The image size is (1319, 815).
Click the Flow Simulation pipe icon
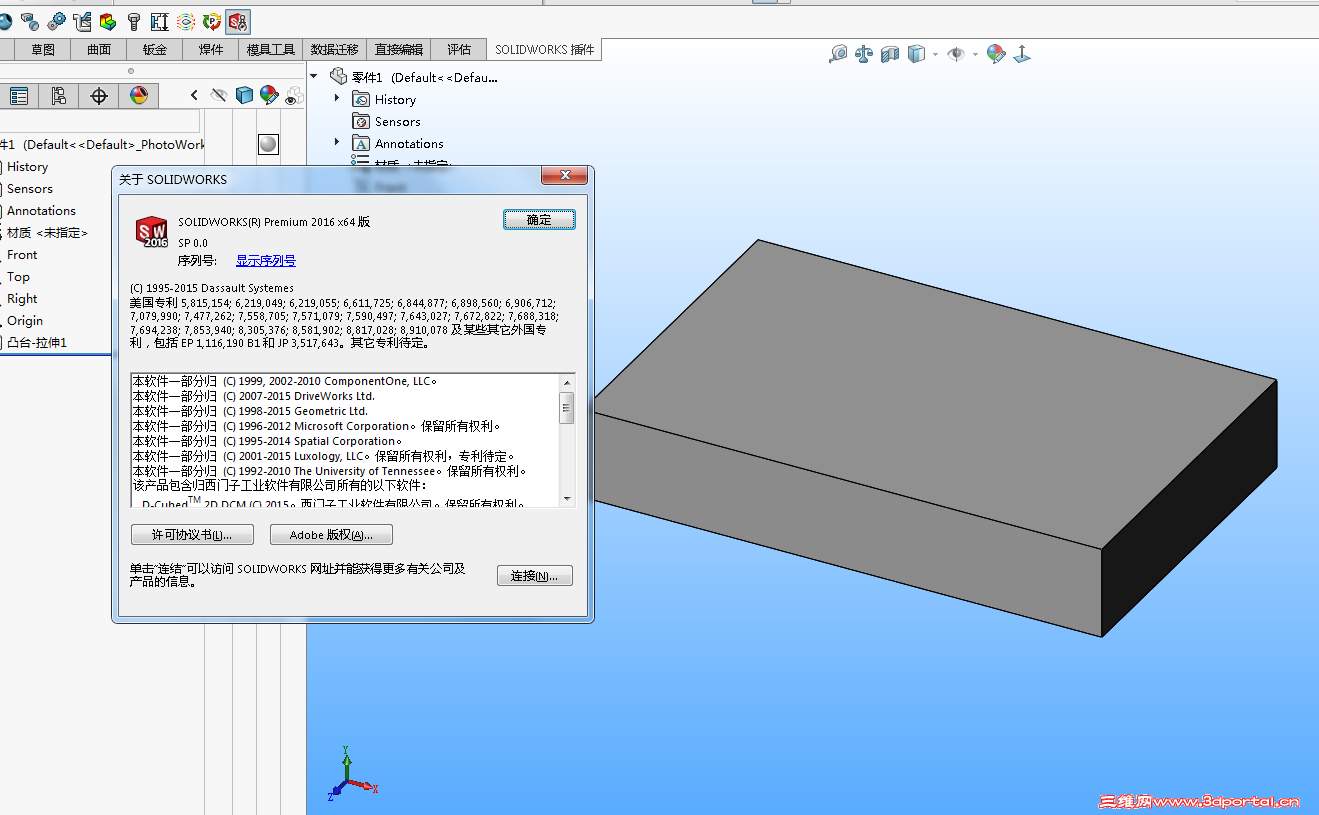(x=30, y=22)
